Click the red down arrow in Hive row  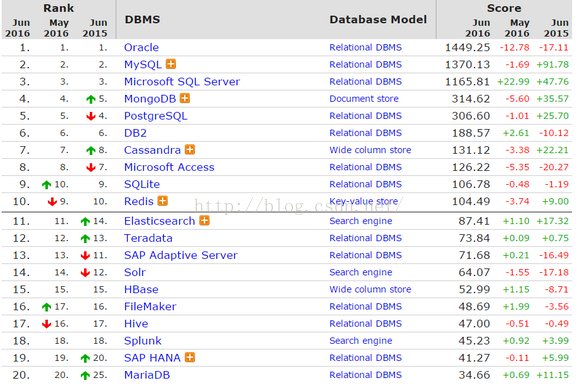[x=46, y=324]
